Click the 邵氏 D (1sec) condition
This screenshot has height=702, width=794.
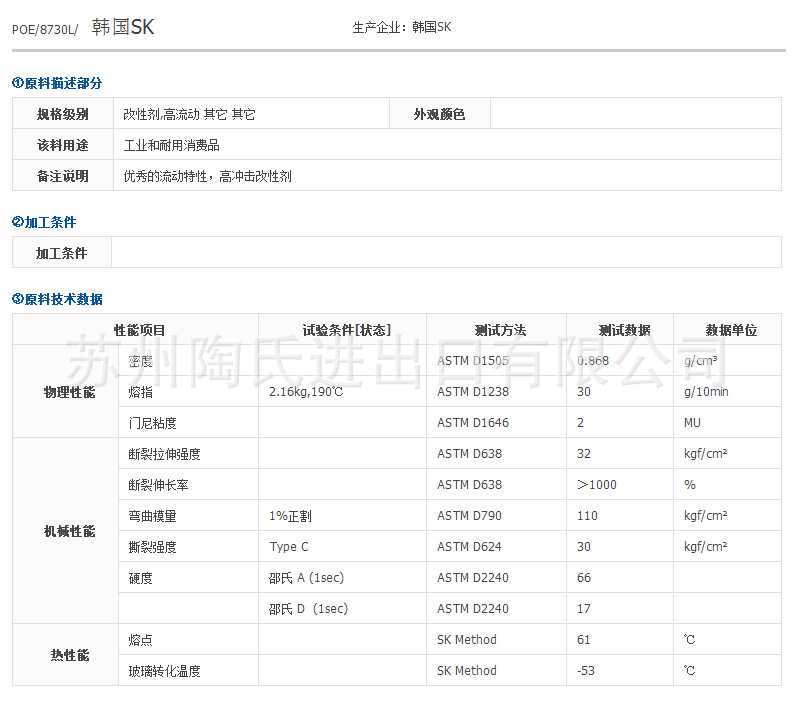pos(308,609)
